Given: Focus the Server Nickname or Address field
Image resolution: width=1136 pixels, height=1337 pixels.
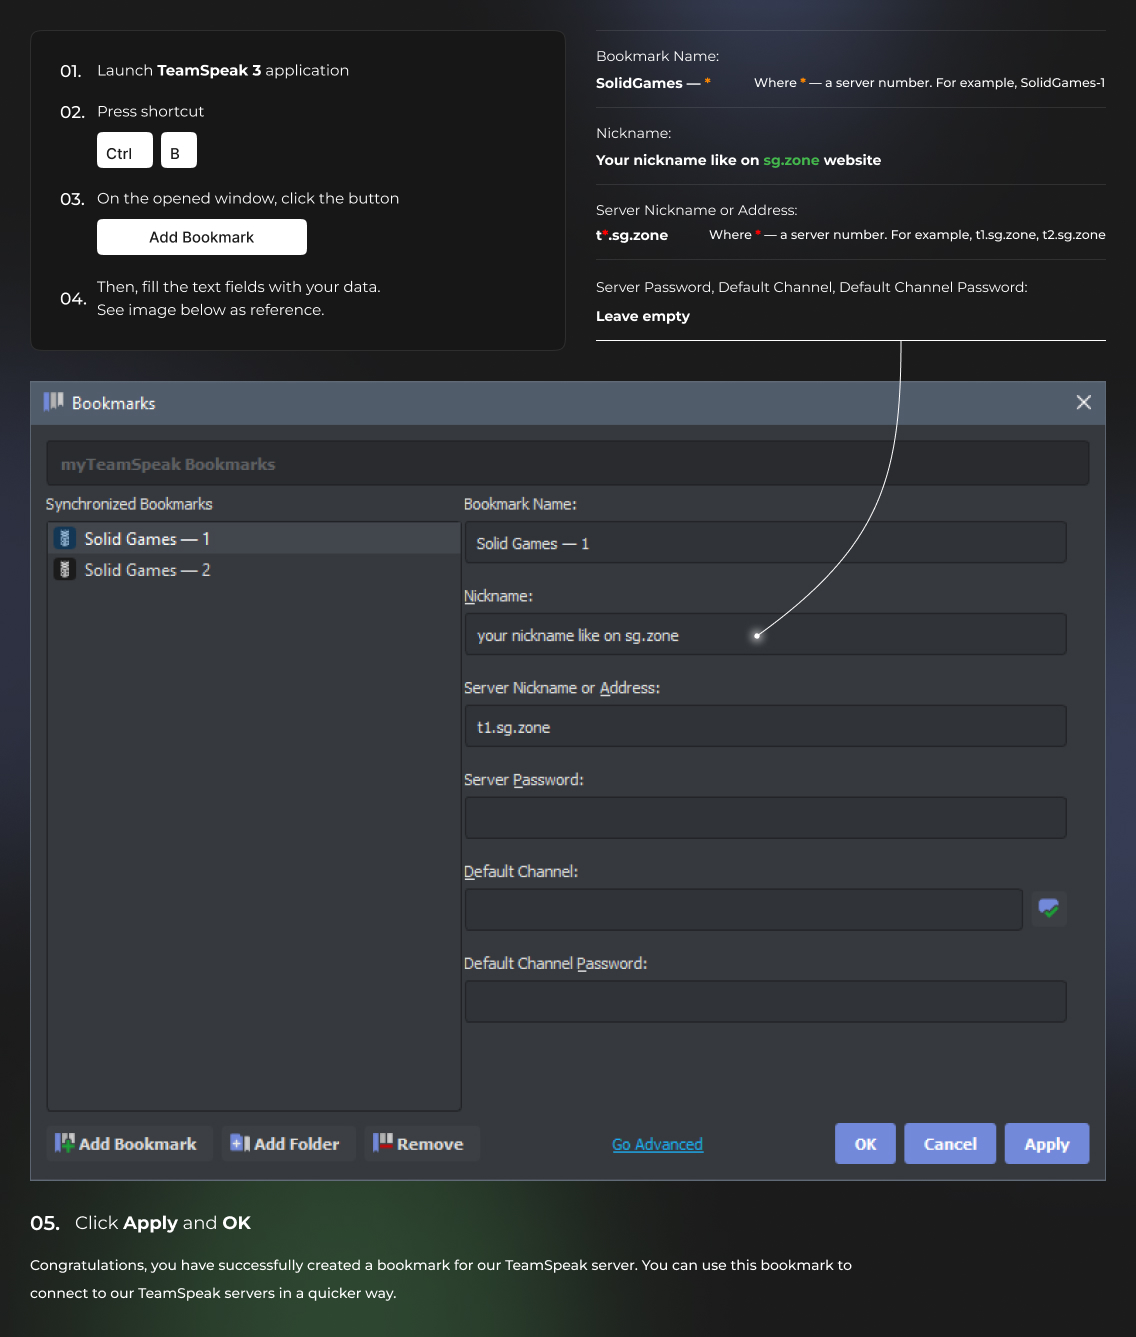Looking at the screenshot, I should pyautogui.click(x=765, y=727).
